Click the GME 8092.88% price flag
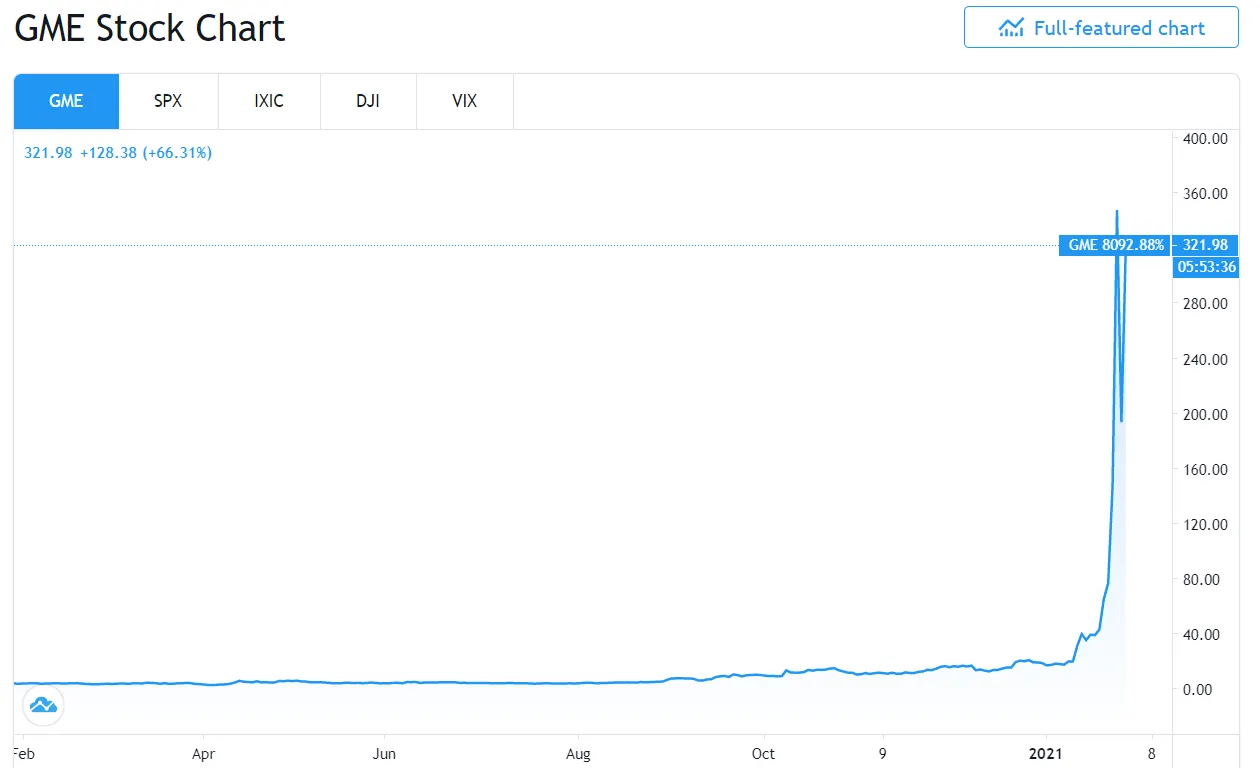Screen dimensions: 1260x768 pyautogui.click(x=1113, y=245)
